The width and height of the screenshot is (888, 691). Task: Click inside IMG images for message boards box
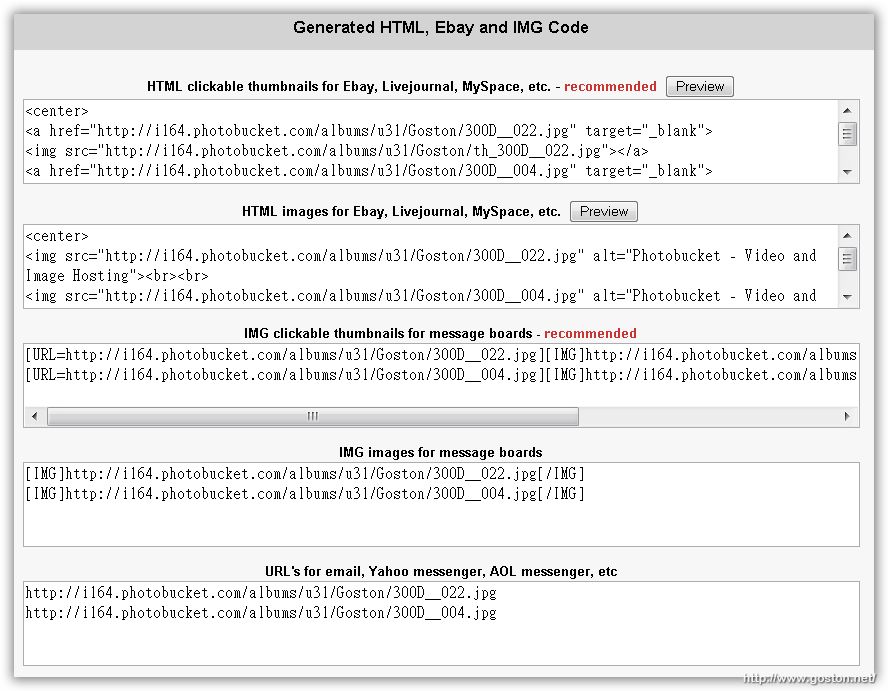441,504
